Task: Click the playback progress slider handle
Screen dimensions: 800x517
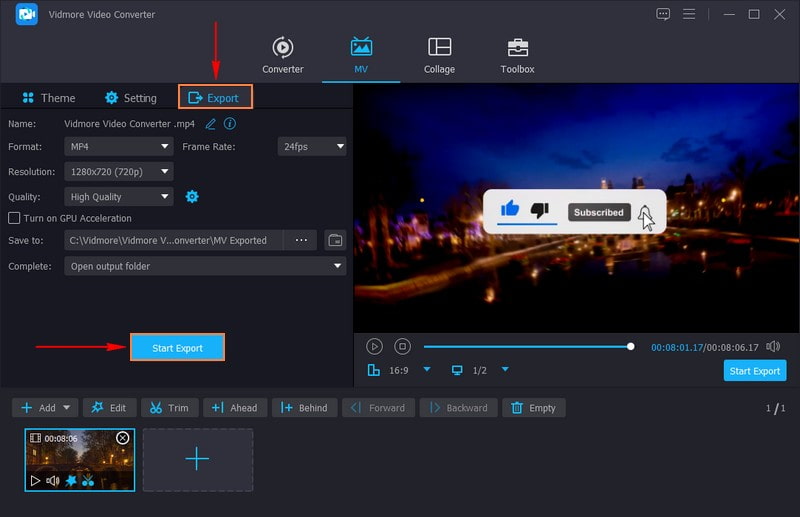Action: pyautogui.click(x=630, y=346)
